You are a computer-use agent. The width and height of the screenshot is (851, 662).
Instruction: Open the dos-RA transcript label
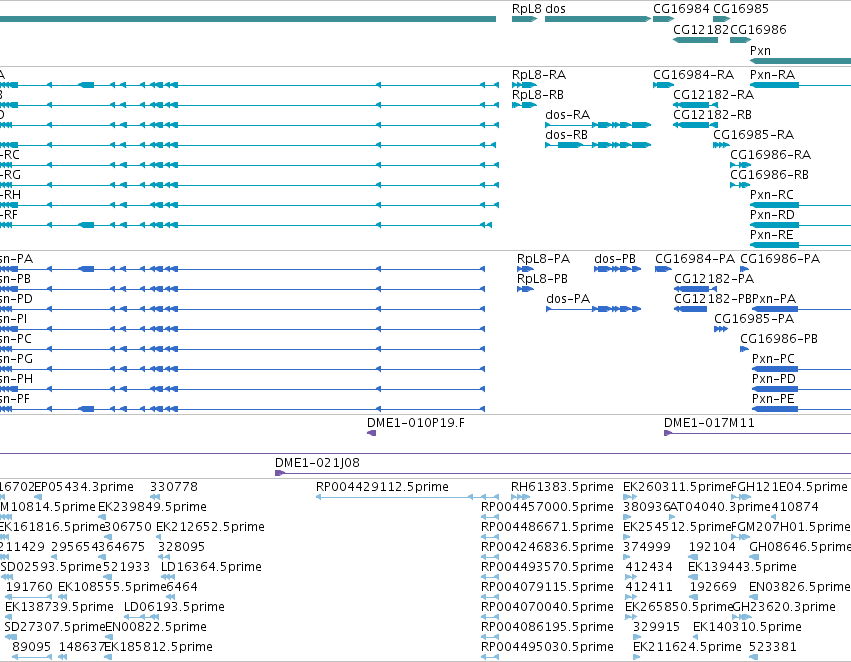click(x=568, y=115)
